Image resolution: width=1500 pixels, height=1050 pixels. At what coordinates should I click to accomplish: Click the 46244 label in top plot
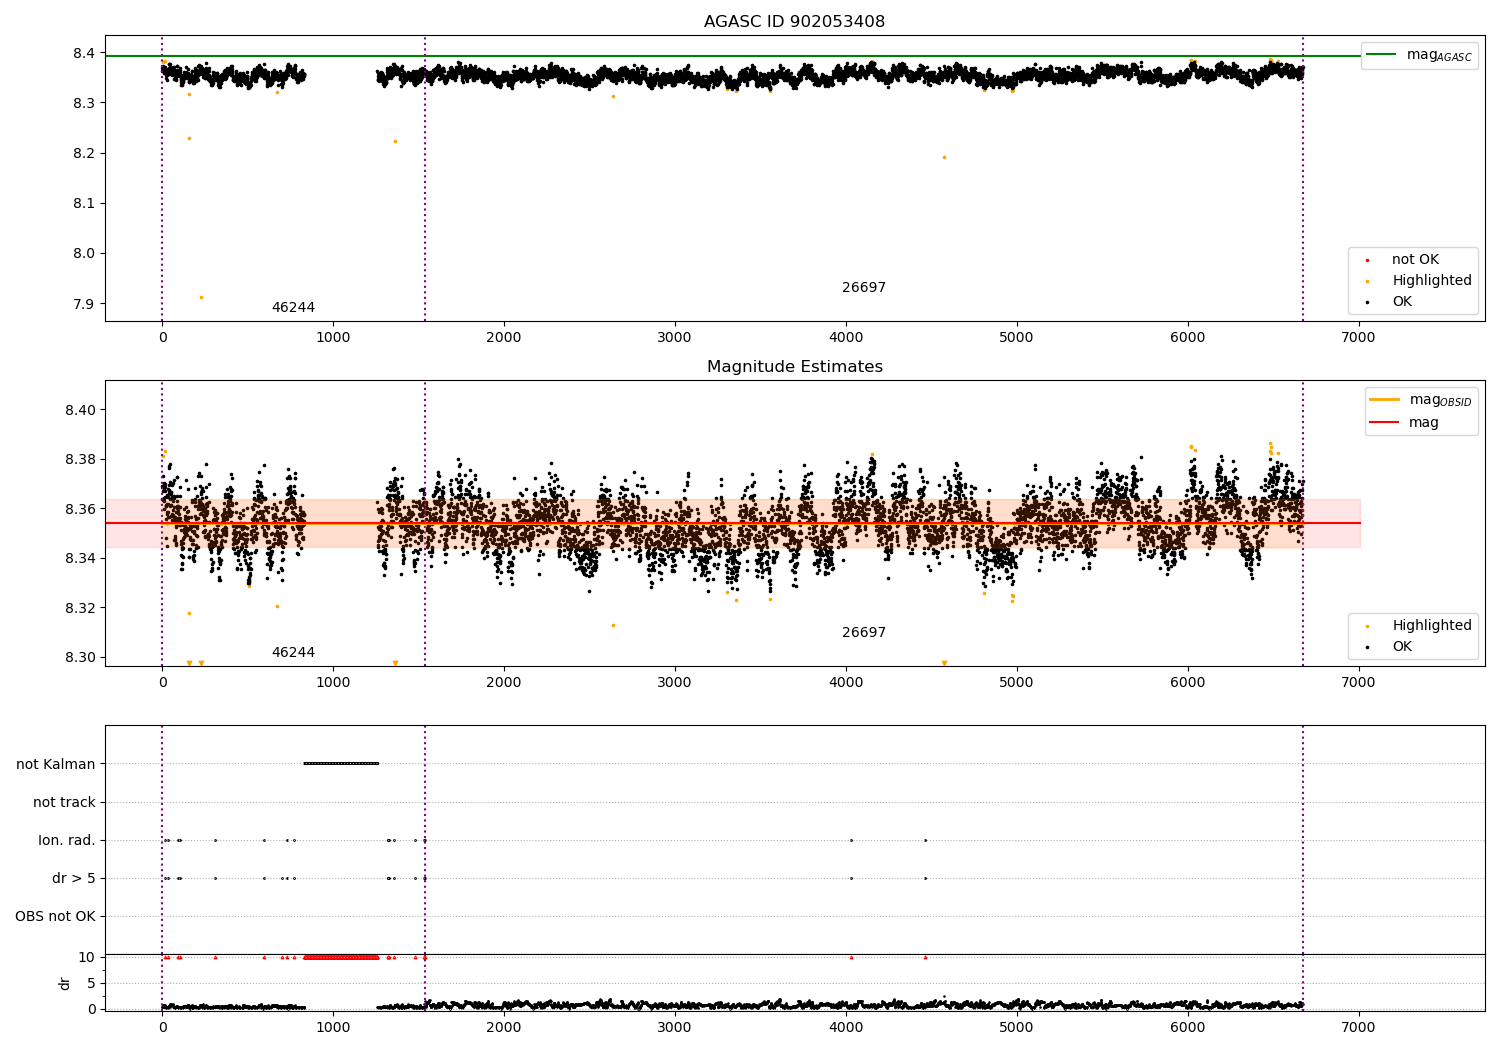(293, 308)
